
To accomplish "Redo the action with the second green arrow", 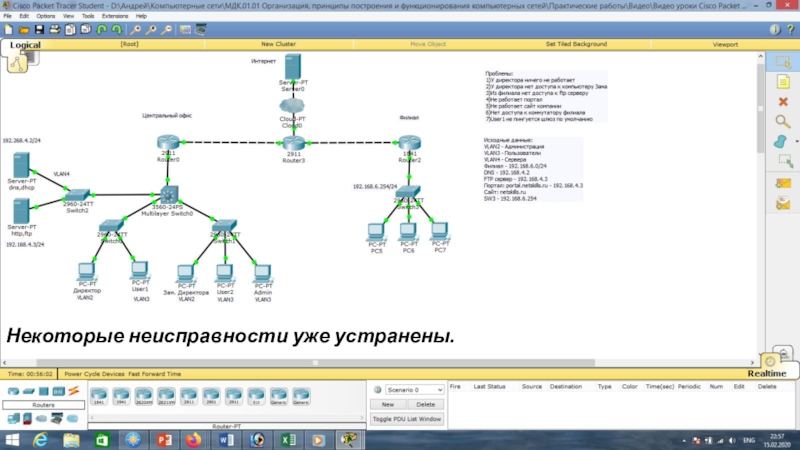I will (x=117, y=30).
